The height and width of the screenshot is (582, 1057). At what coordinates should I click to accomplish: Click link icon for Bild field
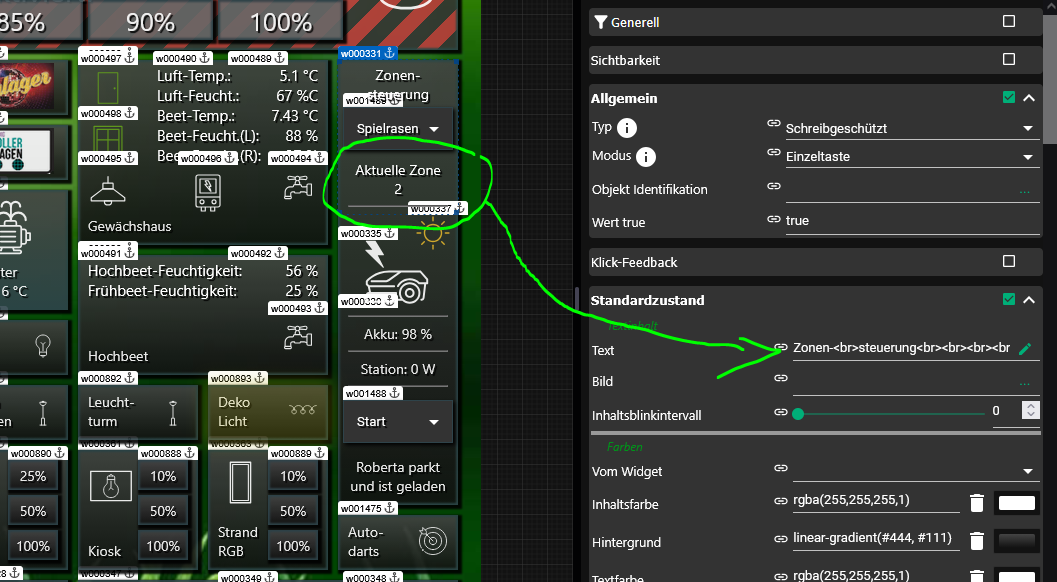pos(781,378)
